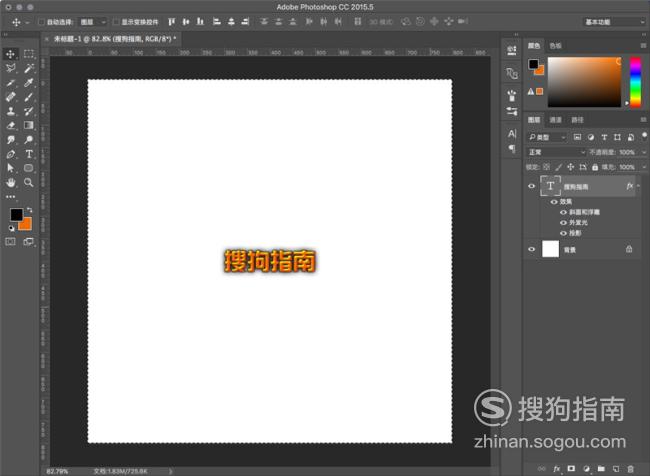Select the Zoom magnifier tool

pyautogui.click(x=29, y=182)
